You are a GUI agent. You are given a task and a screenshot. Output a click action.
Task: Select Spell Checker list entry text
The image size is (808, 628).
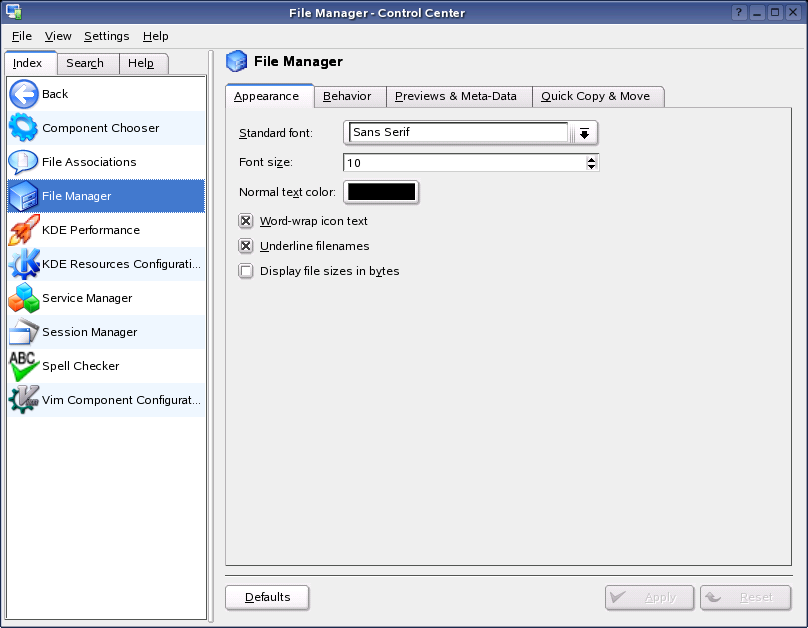pyautogui.click(x=81, y=366)
